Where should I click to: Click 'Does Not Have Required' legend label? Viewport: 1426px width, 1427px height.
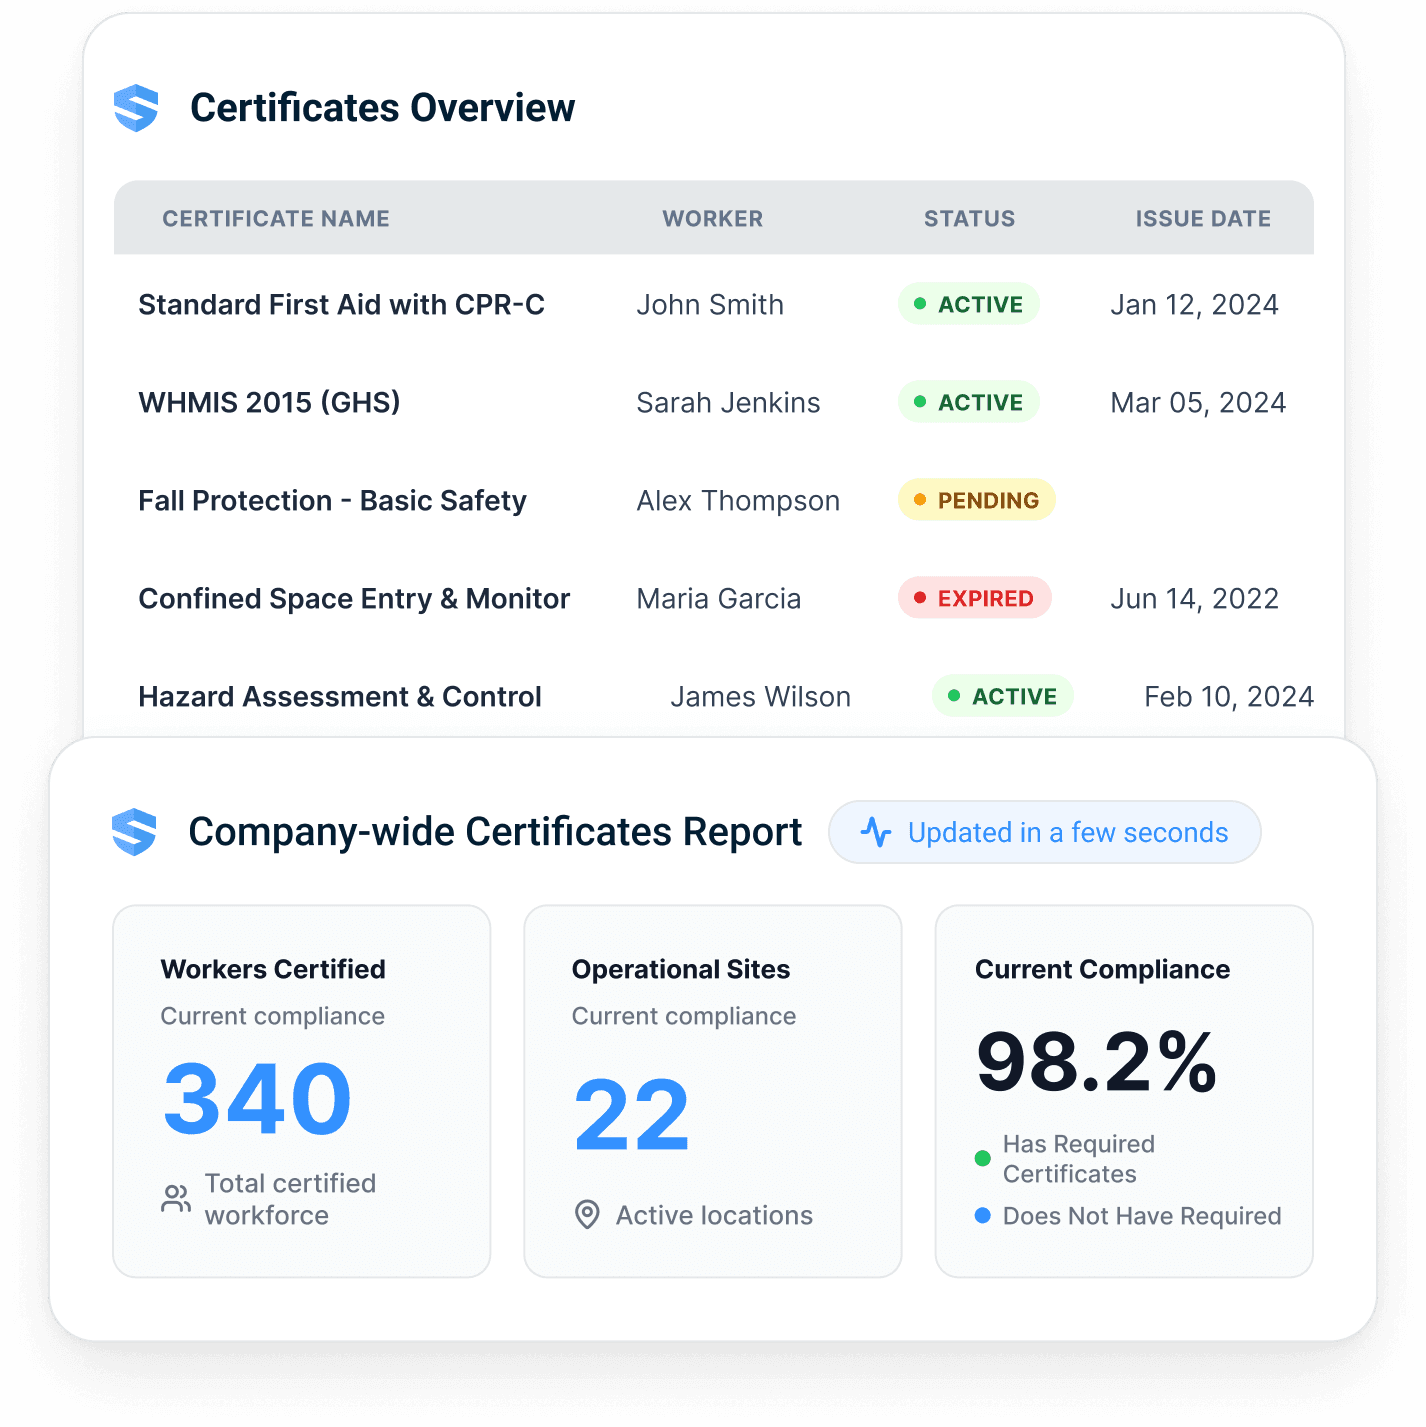click(x=1142, y=1215)
